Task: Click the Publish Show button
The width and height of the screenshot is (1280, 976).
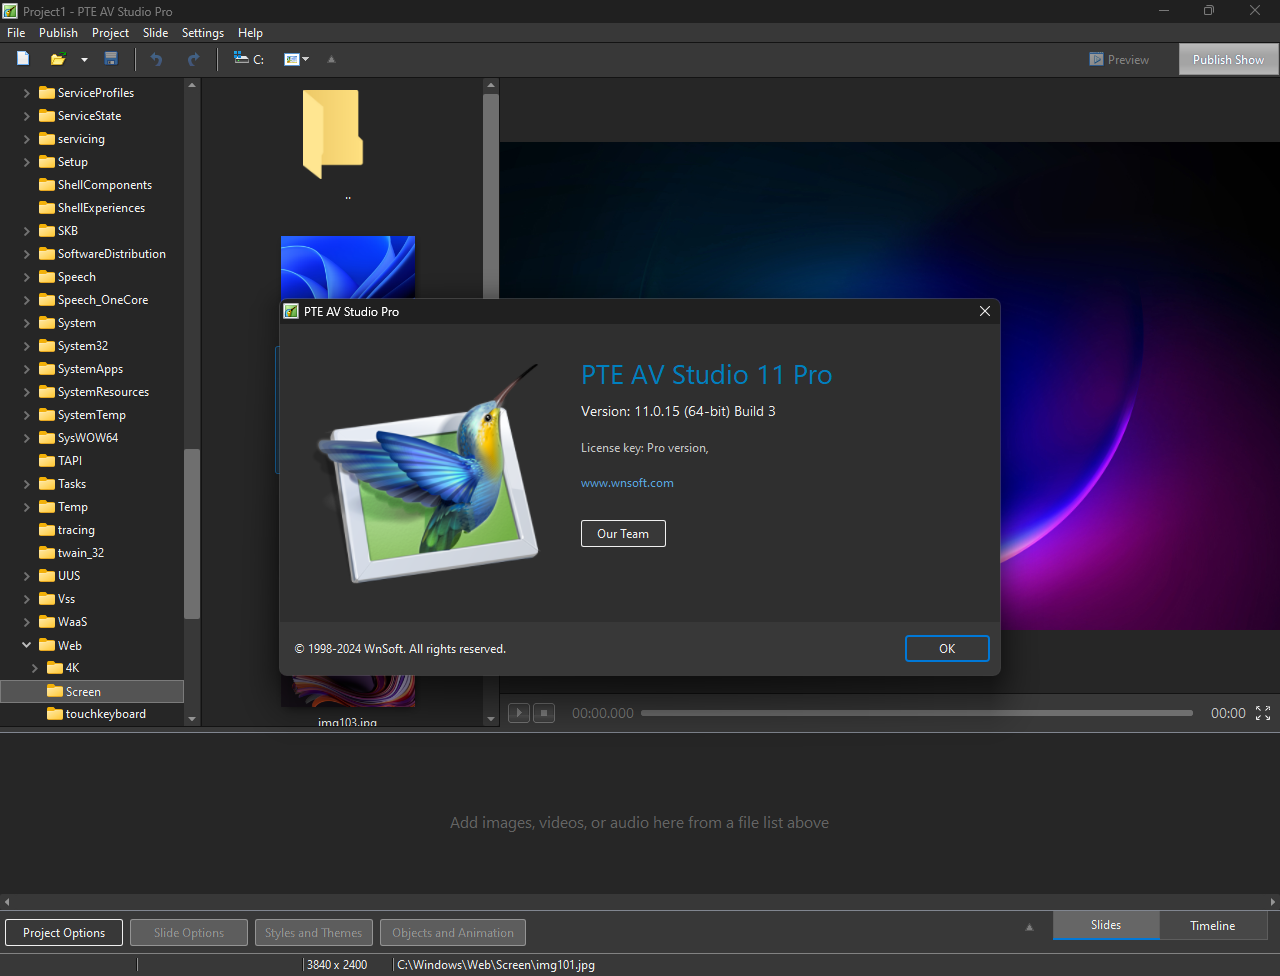Action: [x=1228, y=60]
